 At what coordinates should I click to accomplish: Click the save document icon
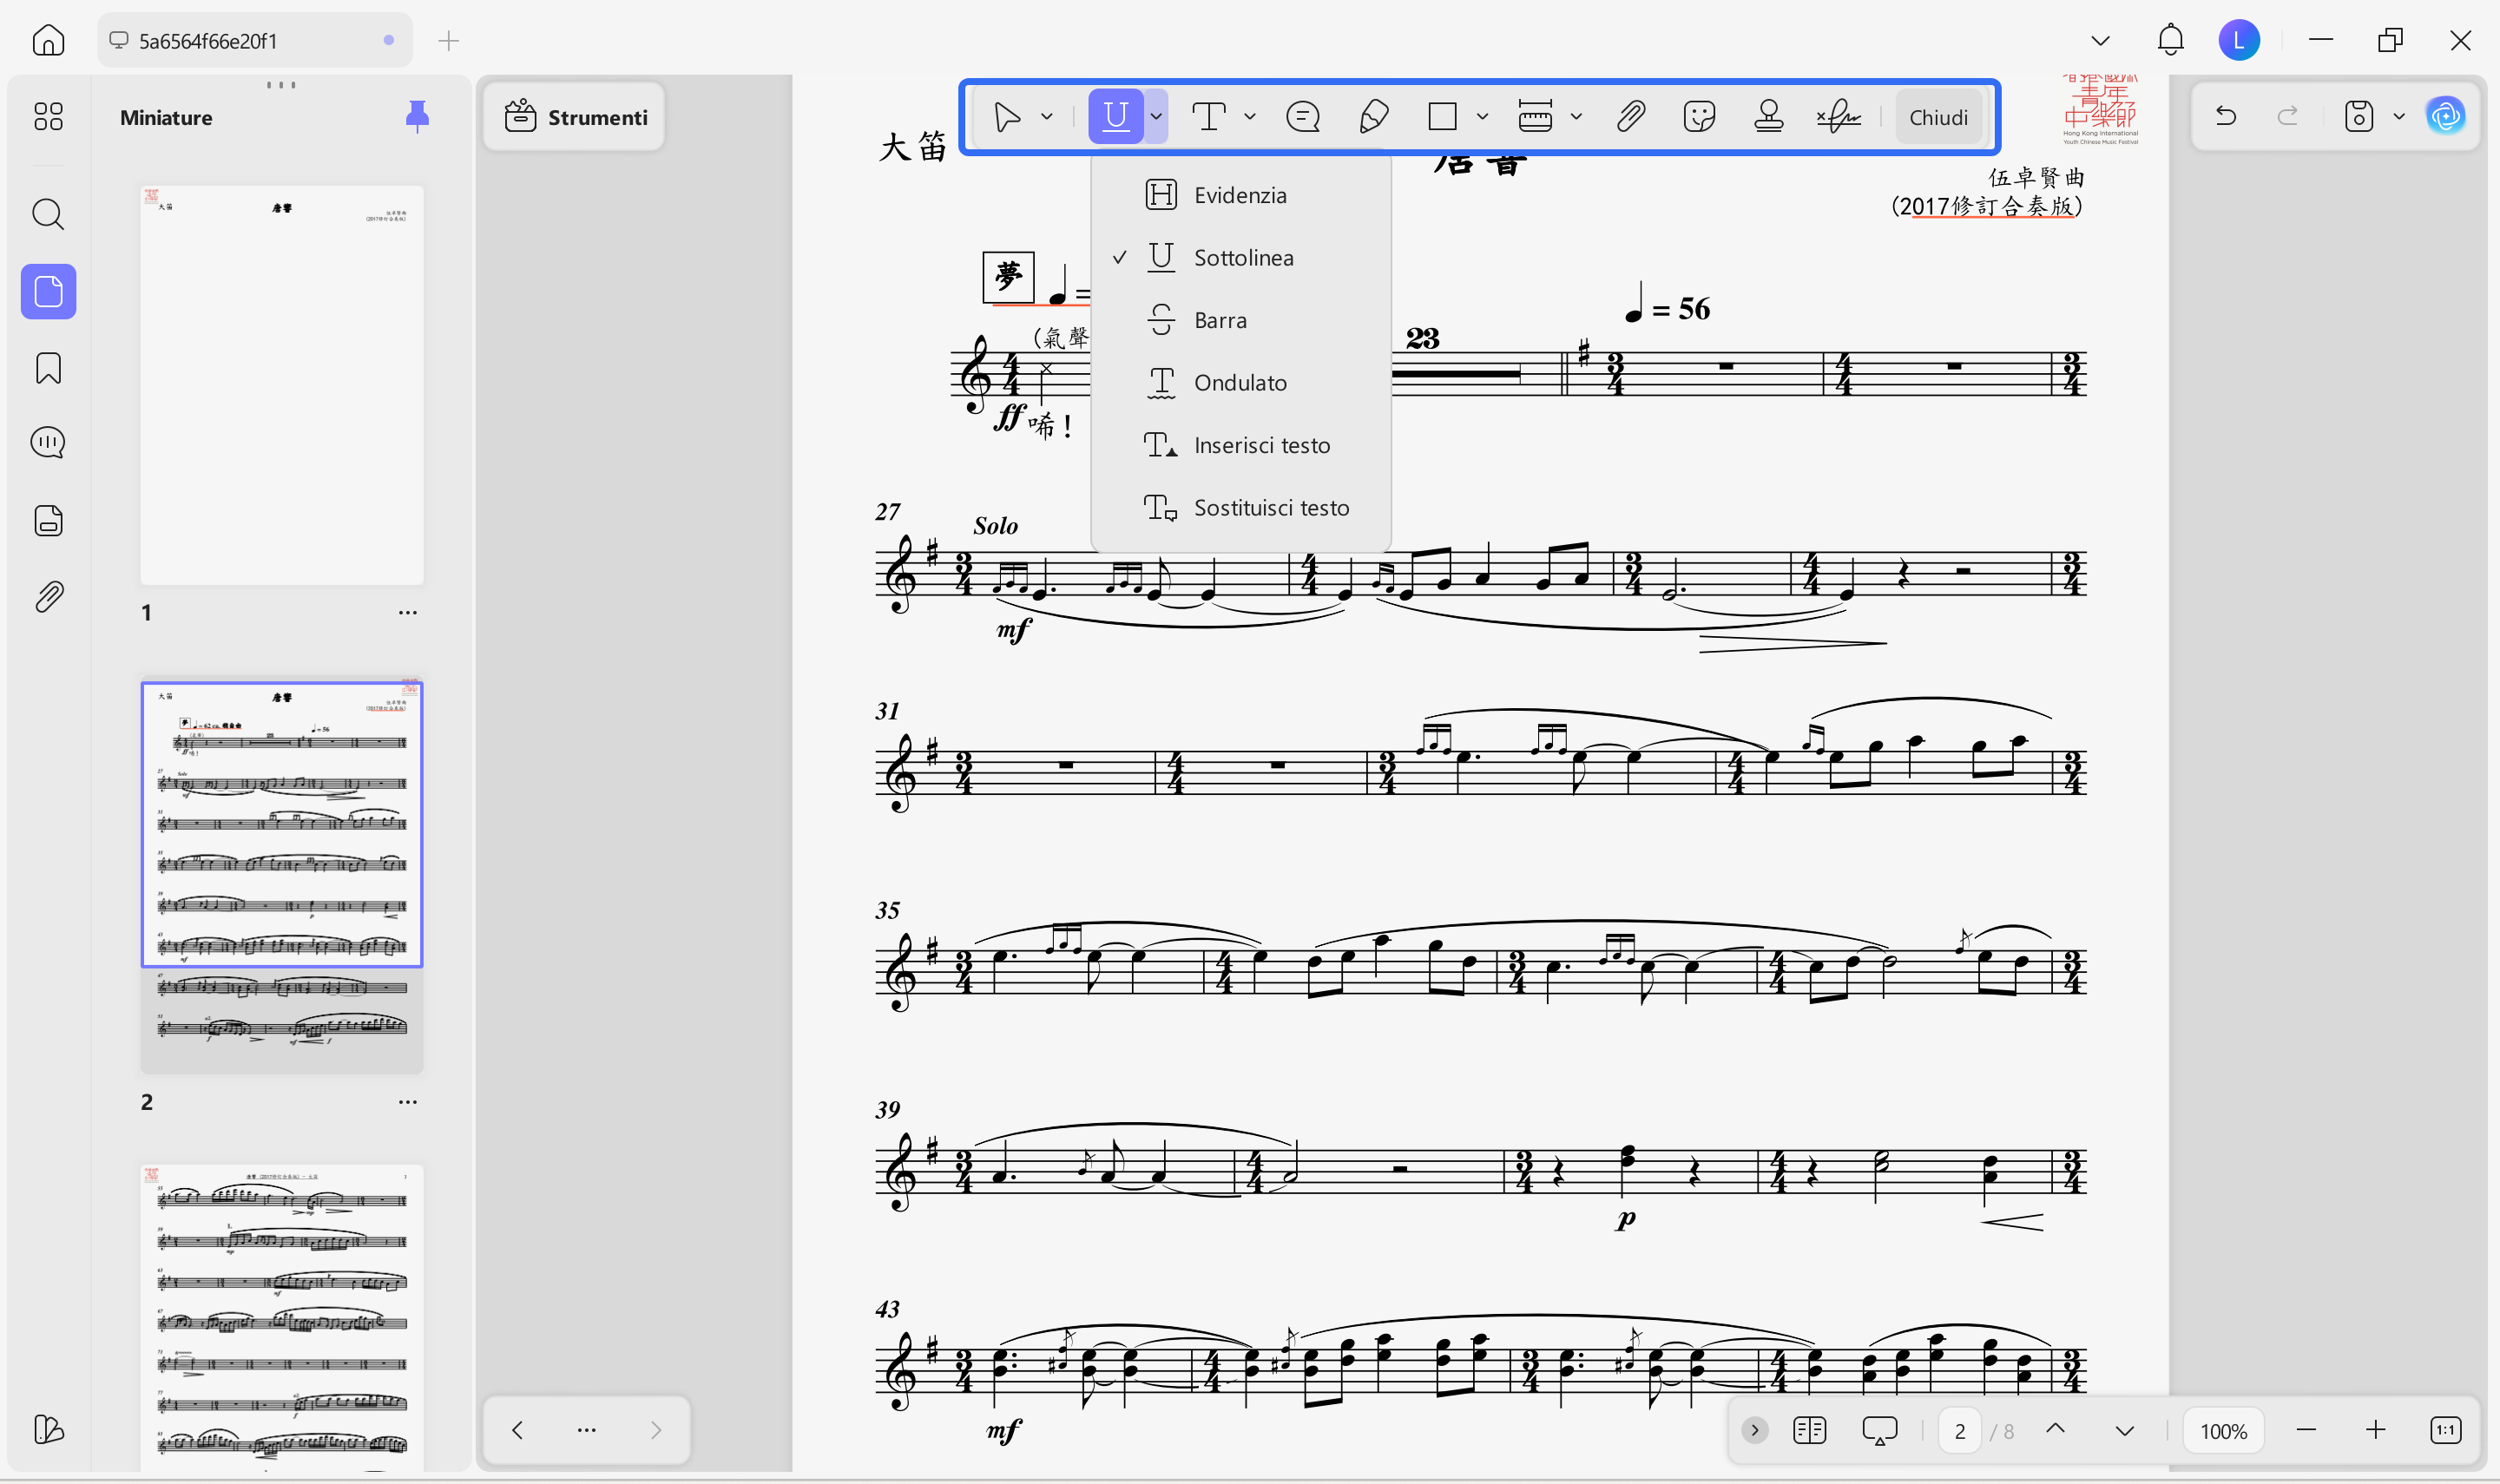pyautogui.click(x=2359, y=116)
